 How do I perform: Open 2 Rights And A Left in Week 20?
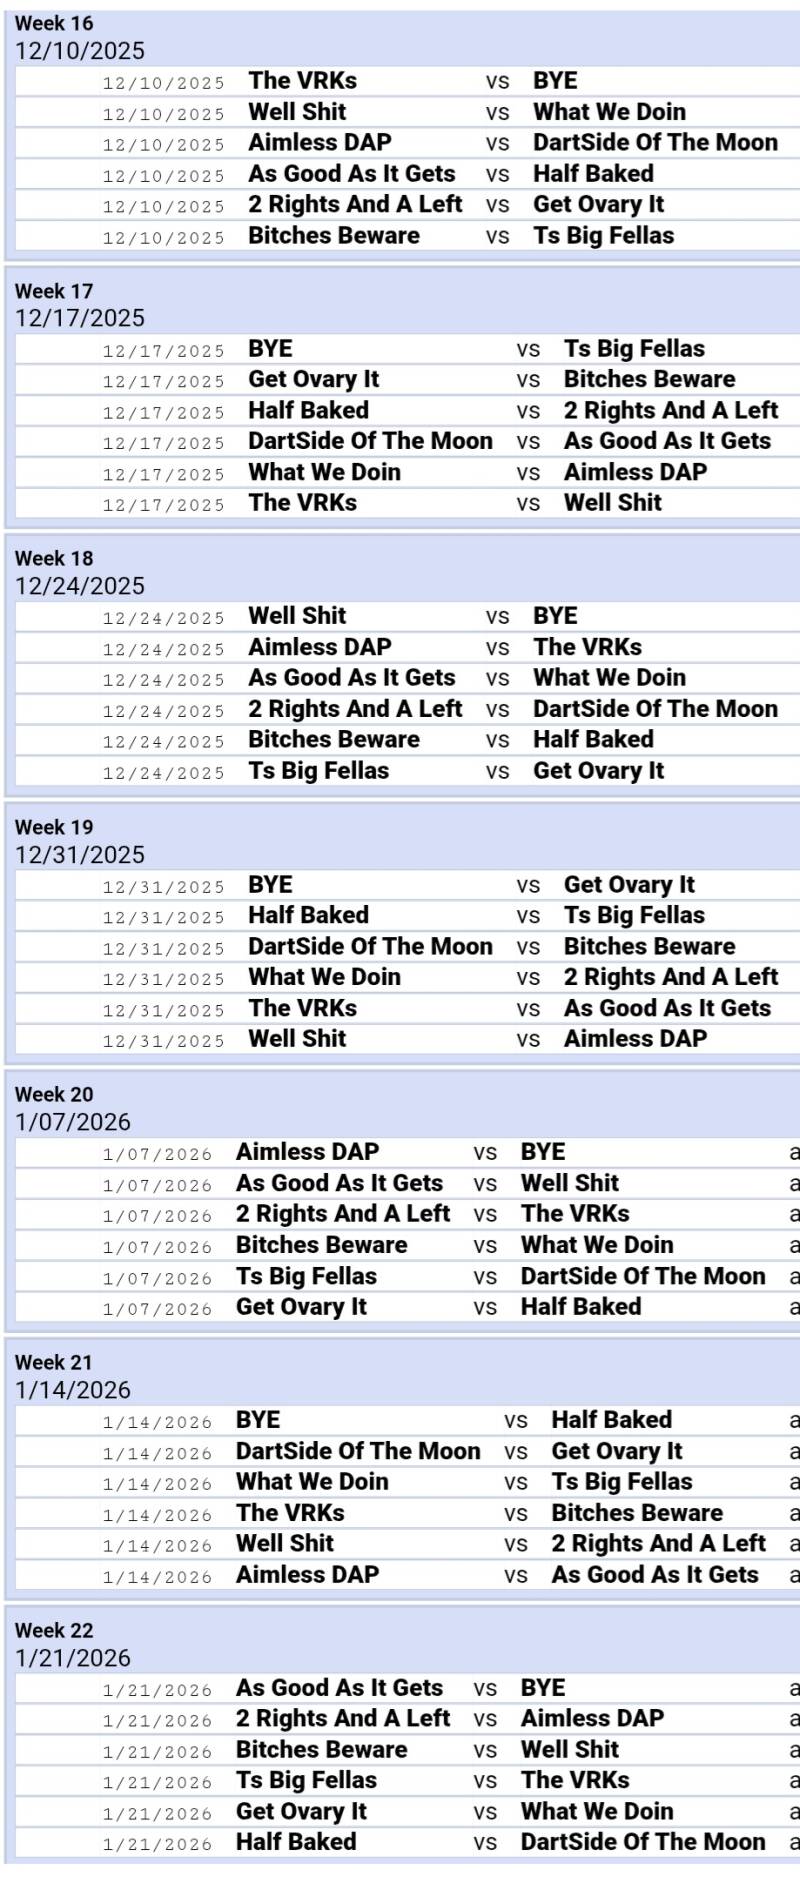tap(343, 1214)
